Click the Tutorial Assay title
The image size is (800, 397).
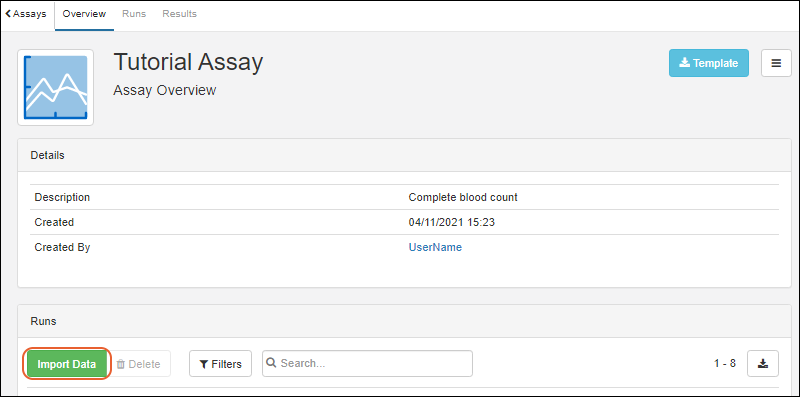(188, 62)
